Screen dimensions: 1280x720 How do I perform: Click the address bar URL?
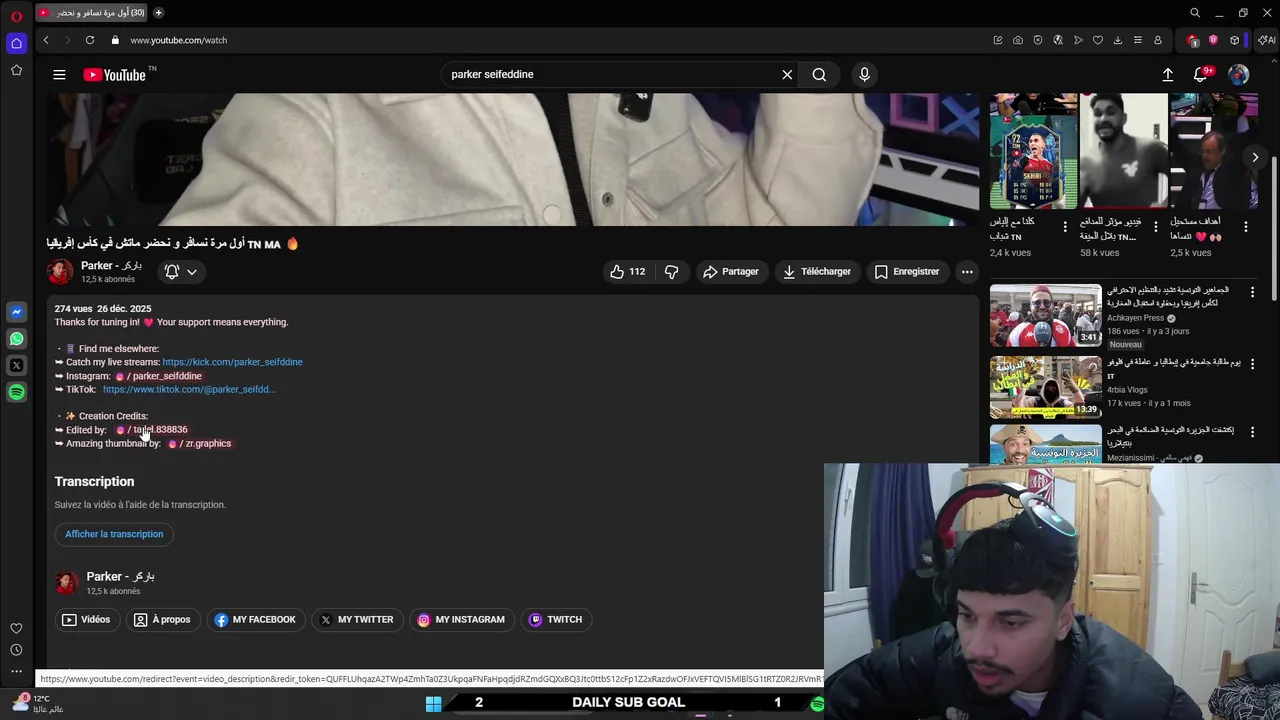click(x=178, y=40)
